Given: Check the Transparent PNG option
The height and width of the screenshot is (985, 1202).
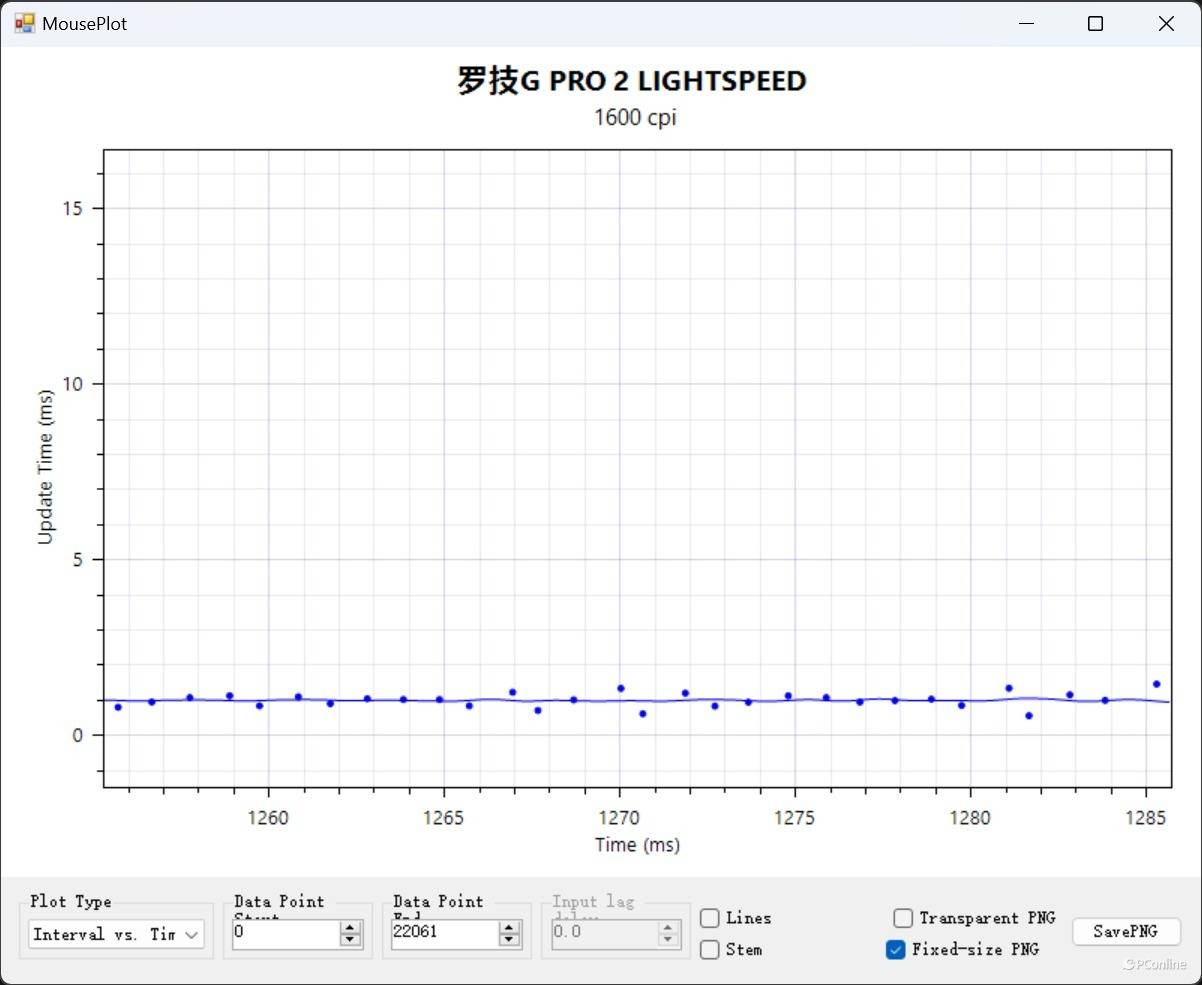Looking at the screenshot, I should (903, 918).
